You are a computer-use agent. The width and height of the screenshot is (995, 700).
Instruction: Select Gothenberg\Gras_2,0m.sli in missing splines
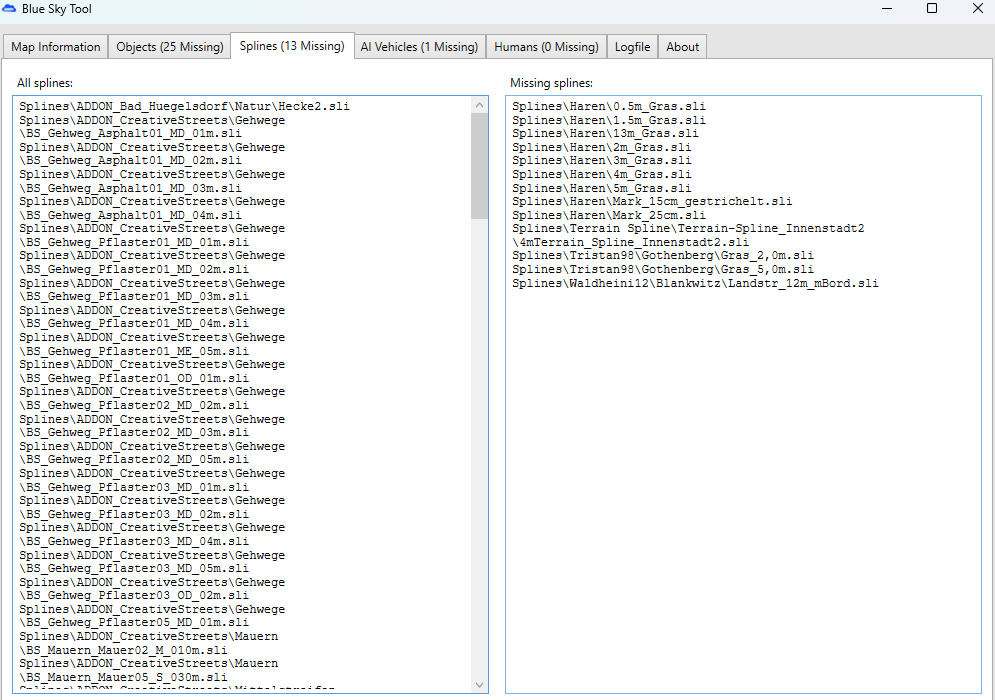click(662, 256)
